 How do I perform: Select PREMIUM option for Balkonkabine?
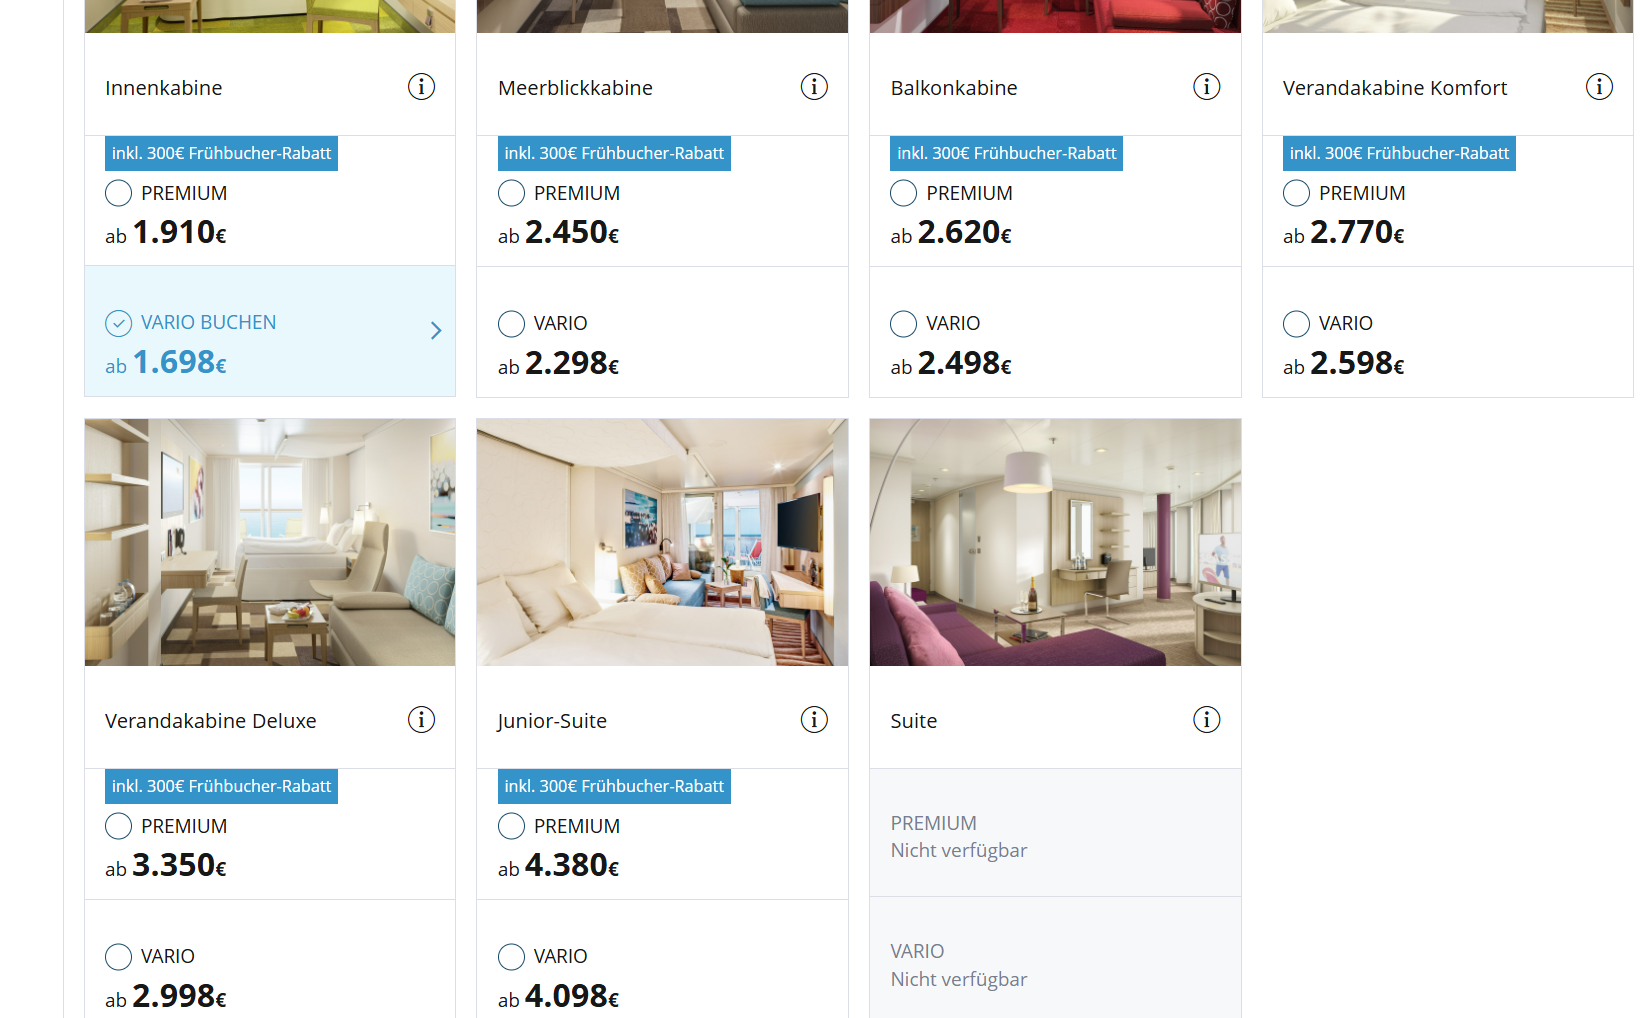(x=904, y=193)
